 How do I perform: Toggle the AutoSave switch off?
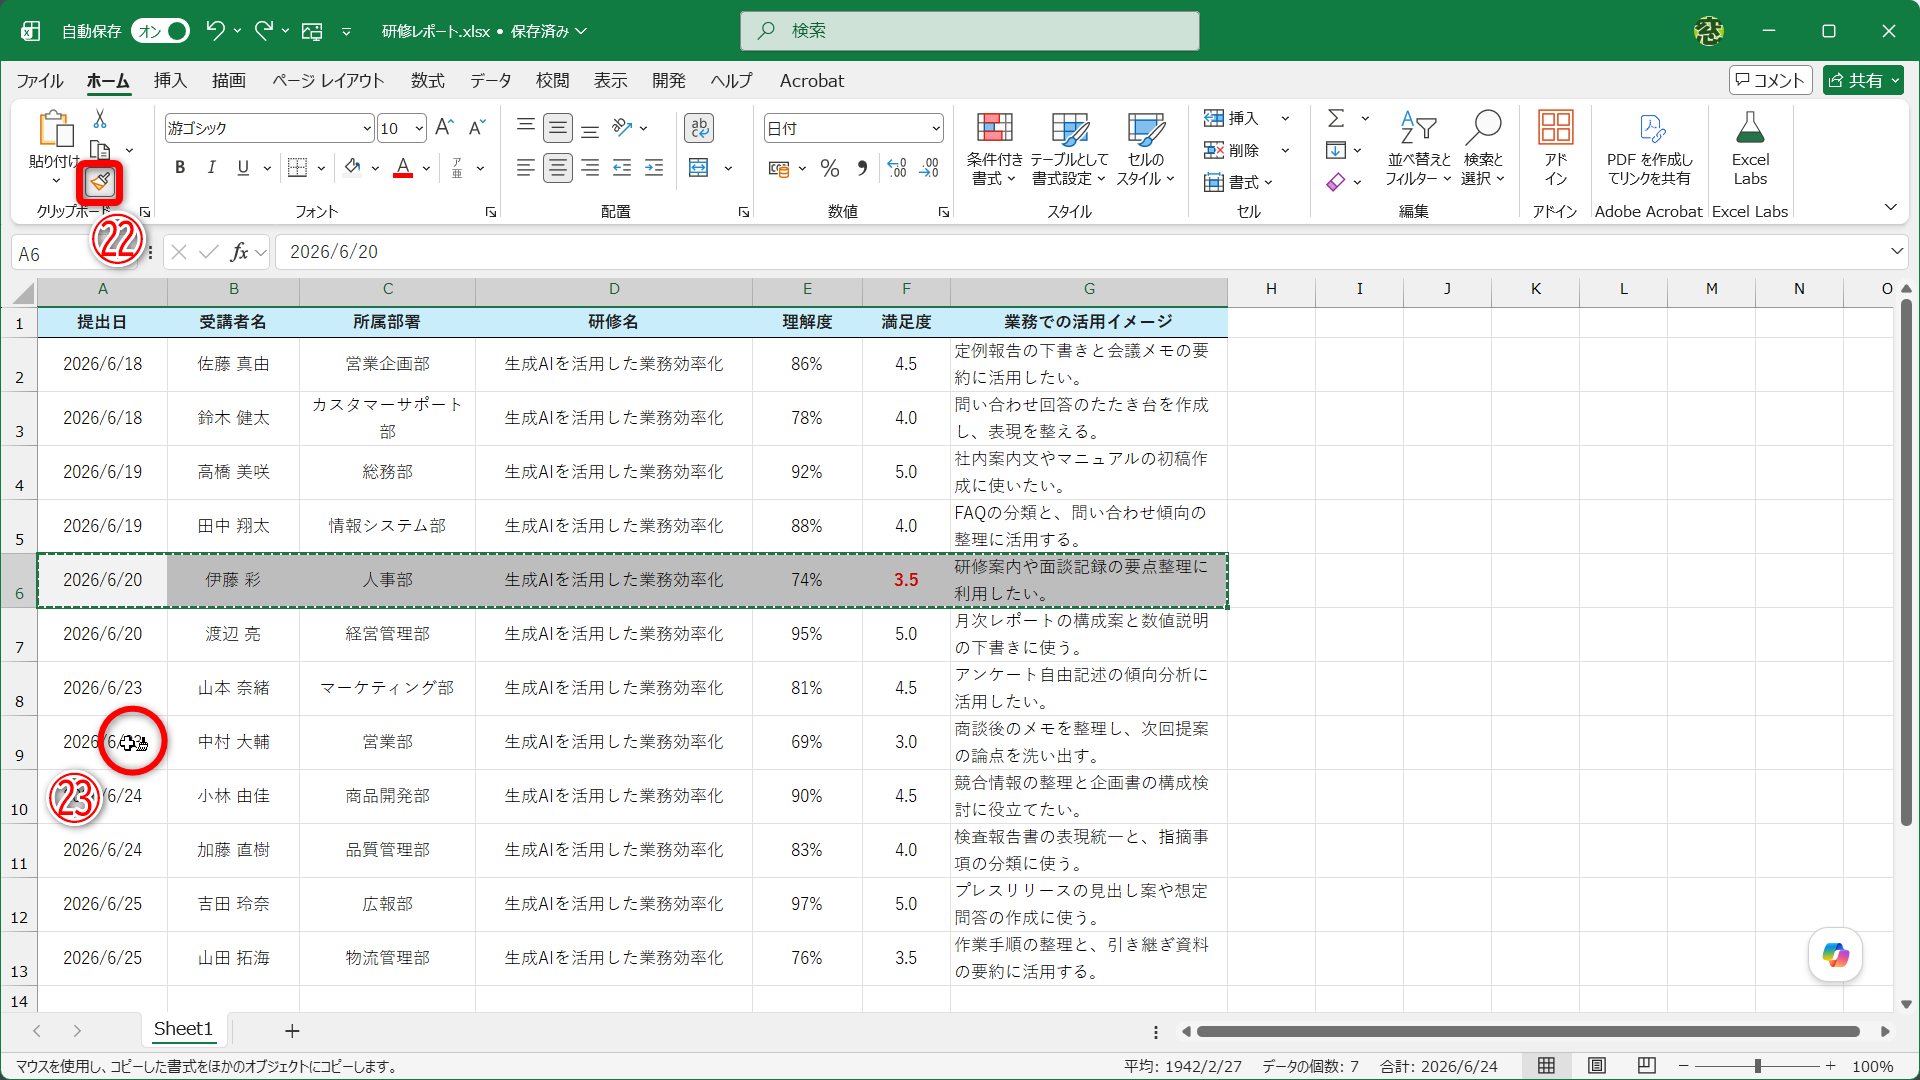pos(160,31)
